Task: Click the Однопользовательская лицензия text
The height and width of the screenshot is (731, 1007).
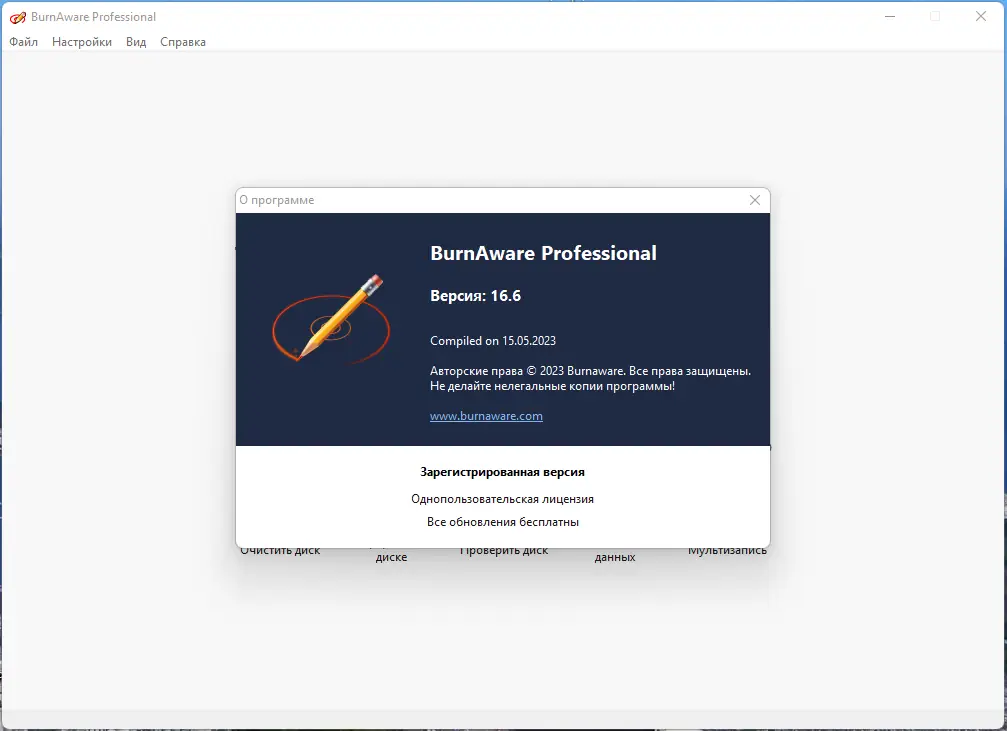Action: point(502,498)
